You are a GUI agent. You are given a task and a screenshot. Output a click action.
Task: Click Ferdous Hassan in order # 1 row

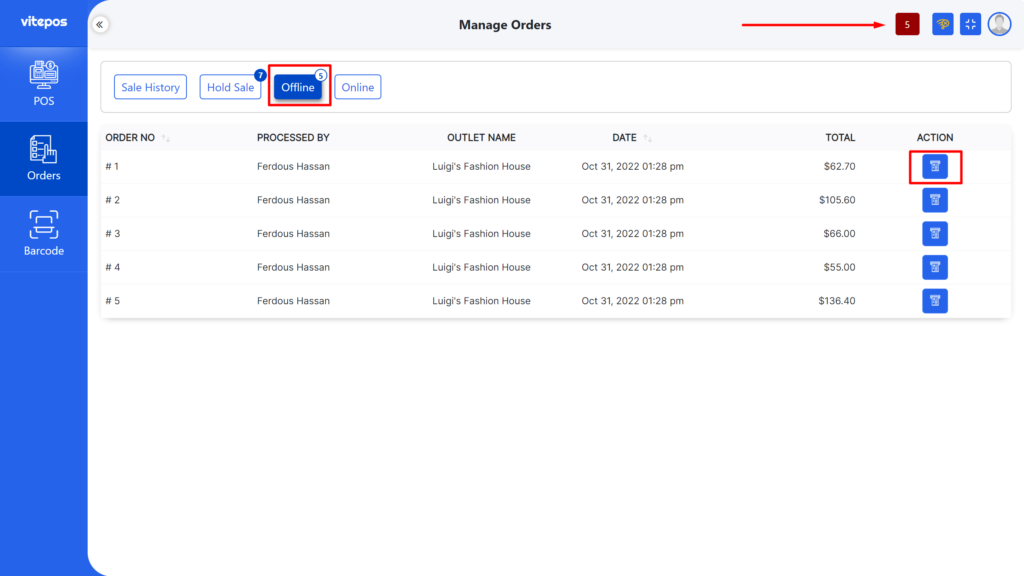[293, 167]
